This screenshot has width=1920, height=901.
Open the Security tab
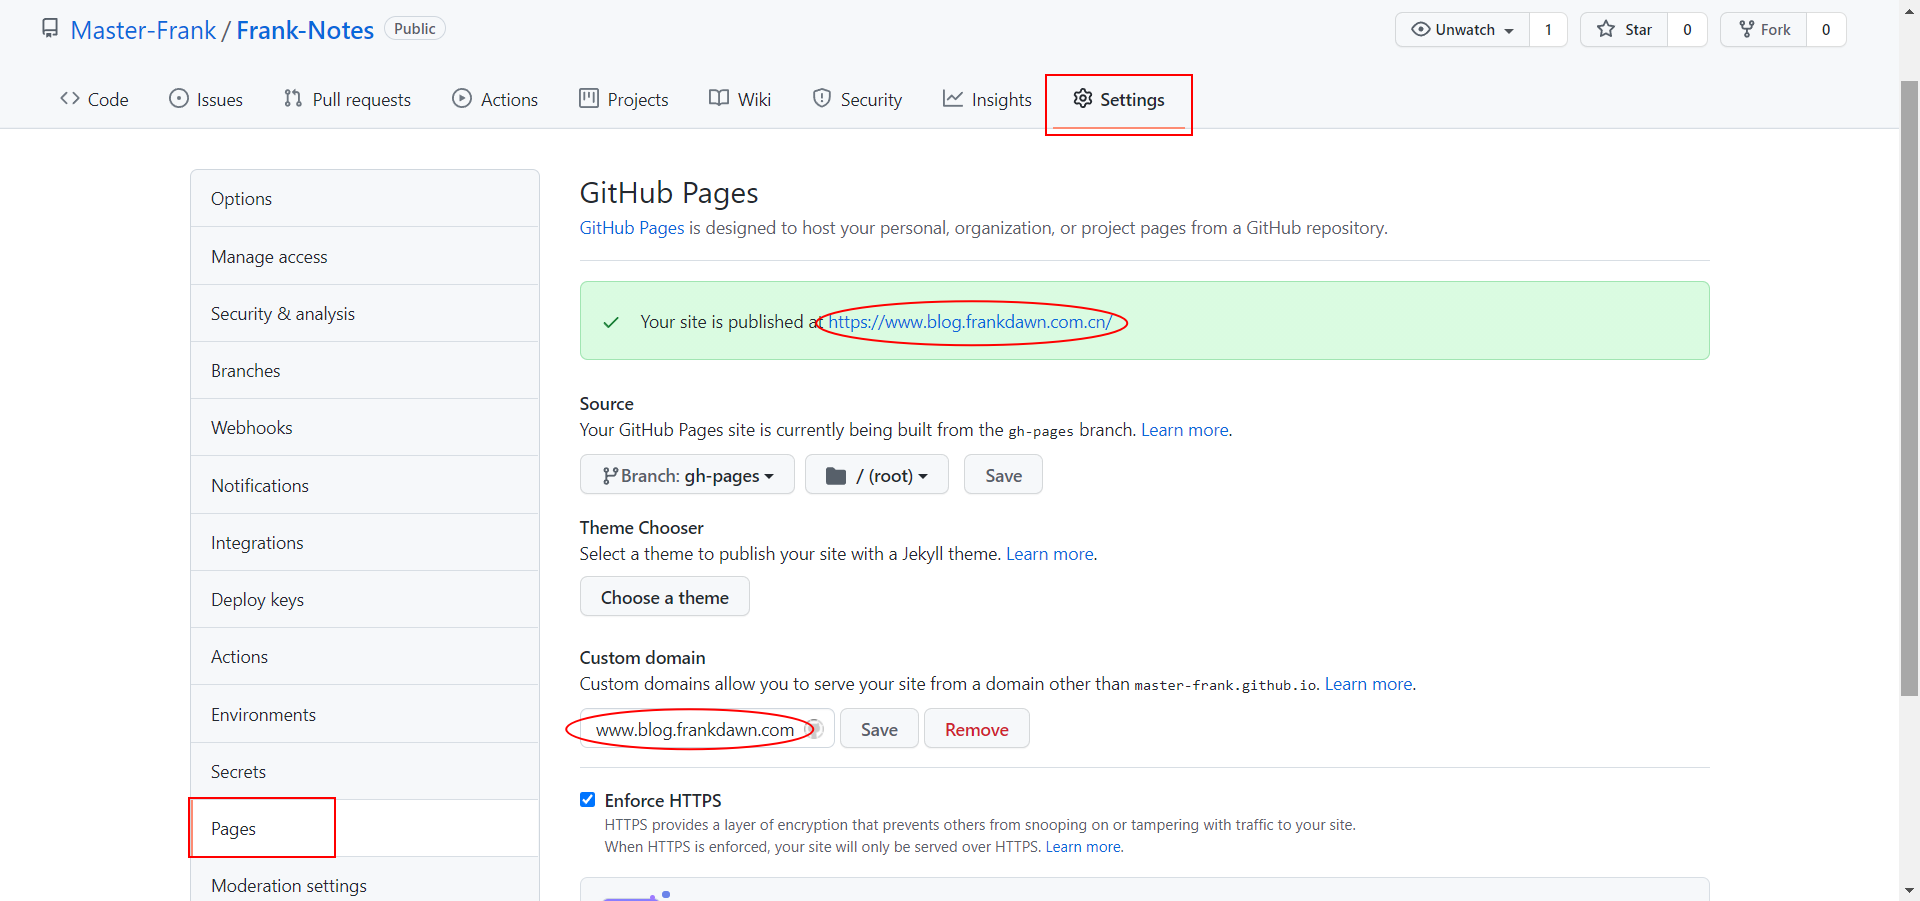pyautogui.click(x=857, y=99)
